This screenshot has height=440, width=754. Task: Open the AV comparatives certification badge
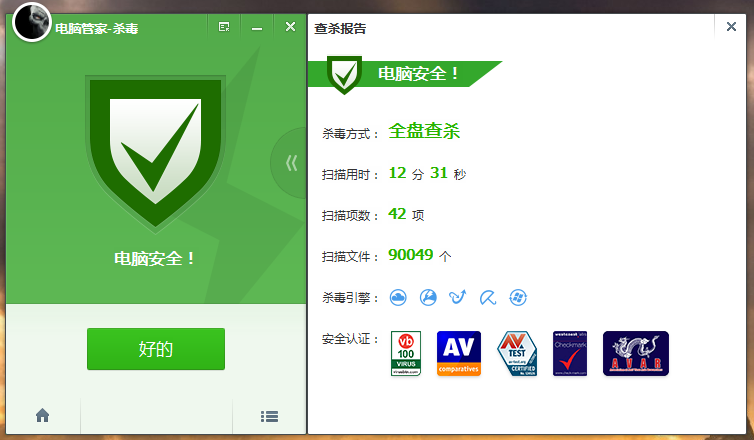(x=459, y=353)
